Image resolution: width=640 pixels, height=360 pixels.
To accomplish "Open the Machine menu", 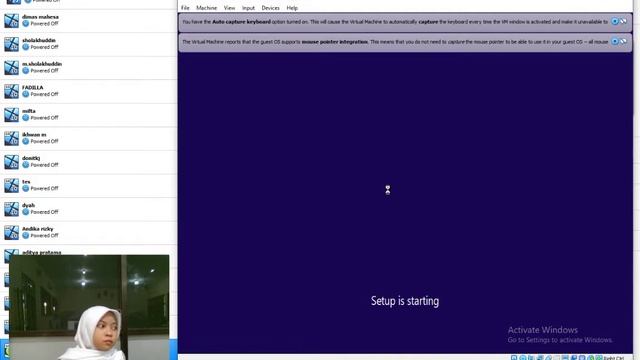I will pyautogui.click(x=206, y=8).
